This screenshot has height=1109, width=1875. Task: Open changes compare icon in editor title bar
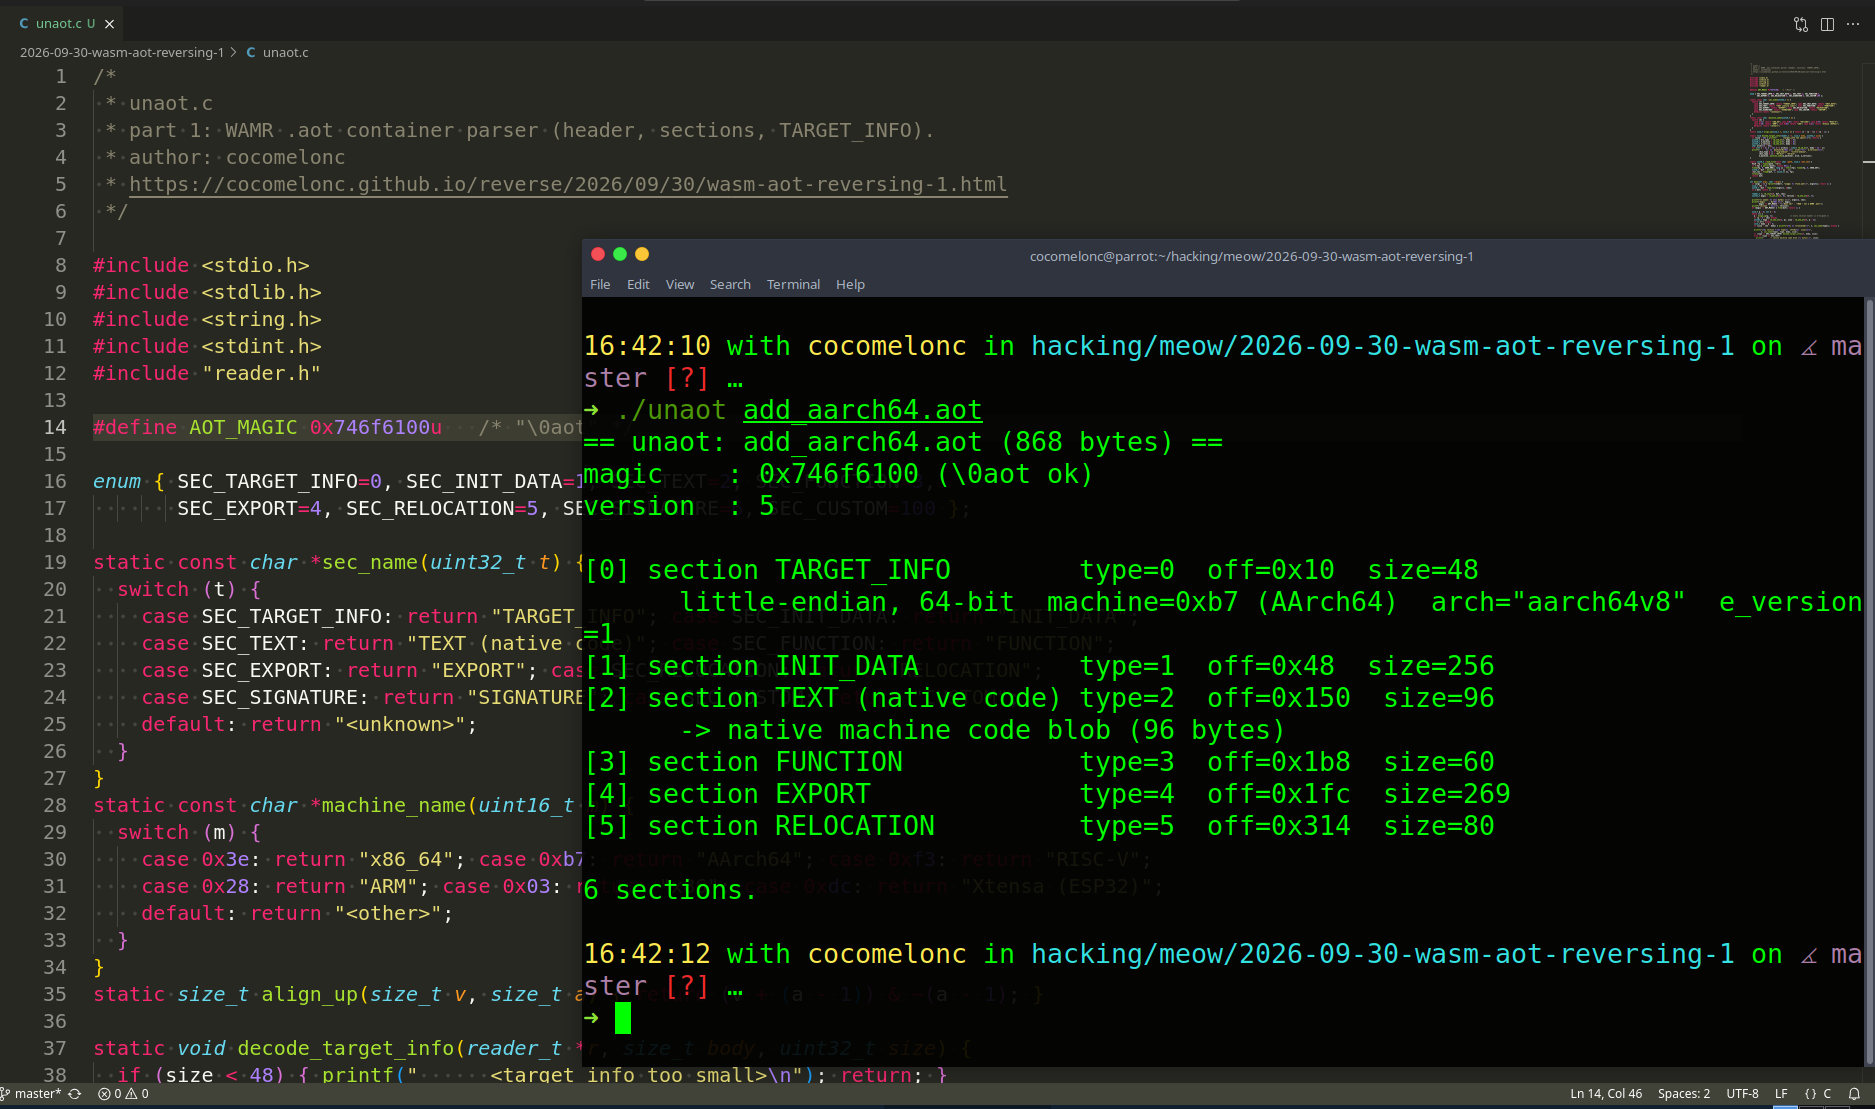click(x=1801, y=24)
